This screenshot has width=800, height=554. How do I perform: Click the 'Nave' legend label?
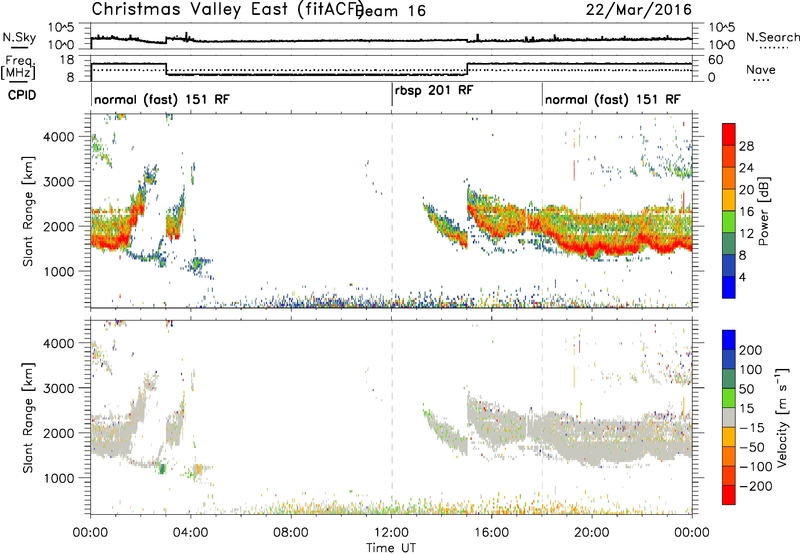761,70
